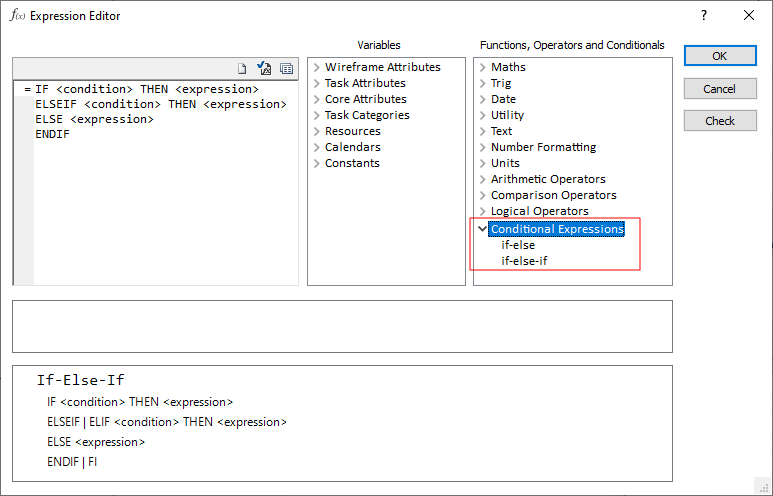Select Constants in the Variables list
The height and width of the screenshot is (496, 773).
click(352, 163)
